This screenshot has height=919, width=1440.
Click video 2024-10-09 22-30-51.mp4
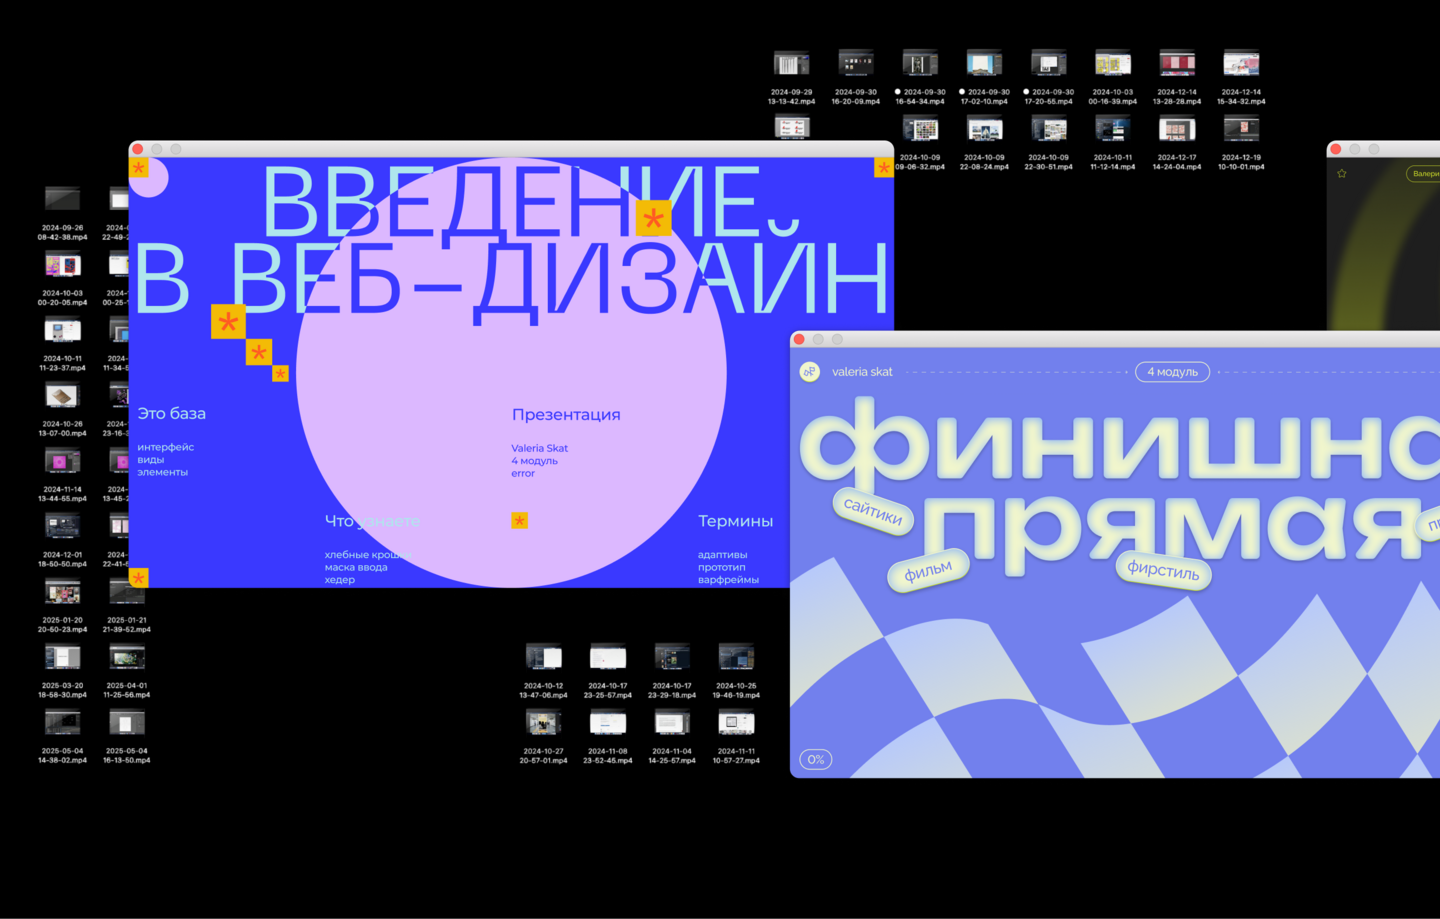[1048, 143]
